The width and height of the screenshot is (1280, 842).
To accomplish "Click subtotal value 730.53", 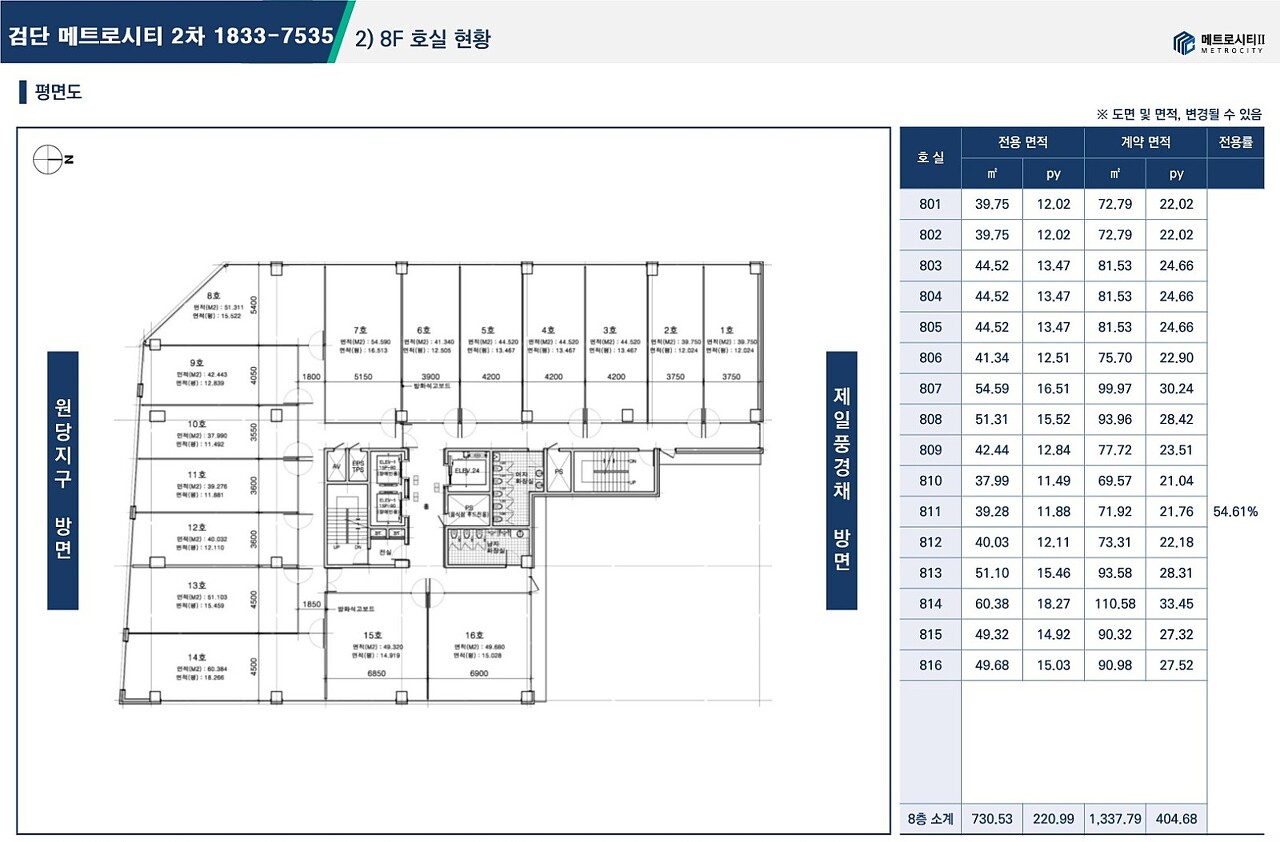I will [x=992, y=819].
